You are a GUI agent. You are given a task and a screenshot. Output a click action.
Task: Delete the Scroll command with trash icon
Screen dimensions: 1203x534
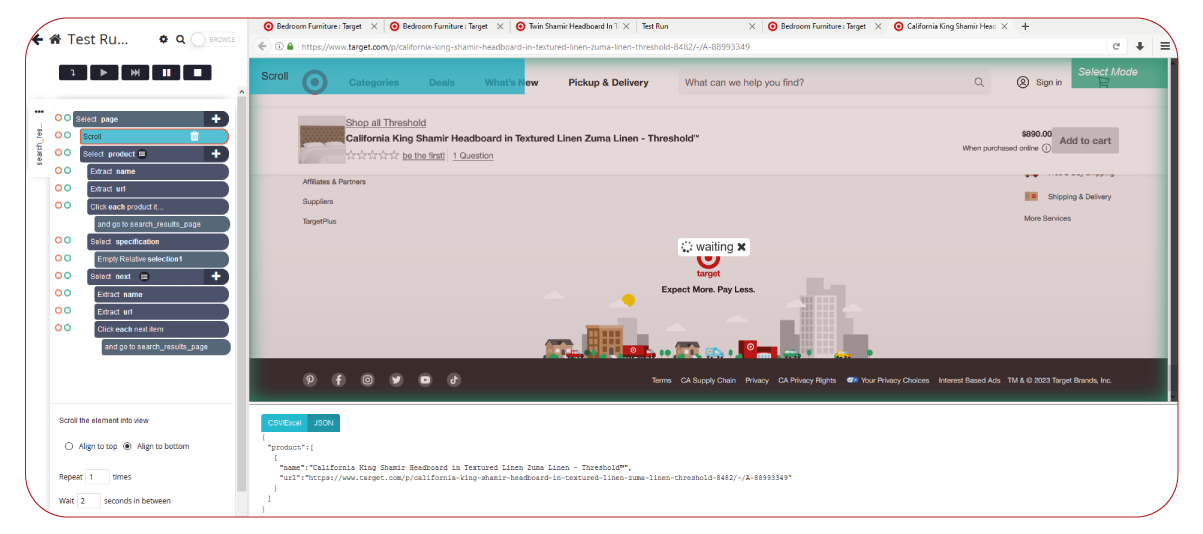coord(194,136)
